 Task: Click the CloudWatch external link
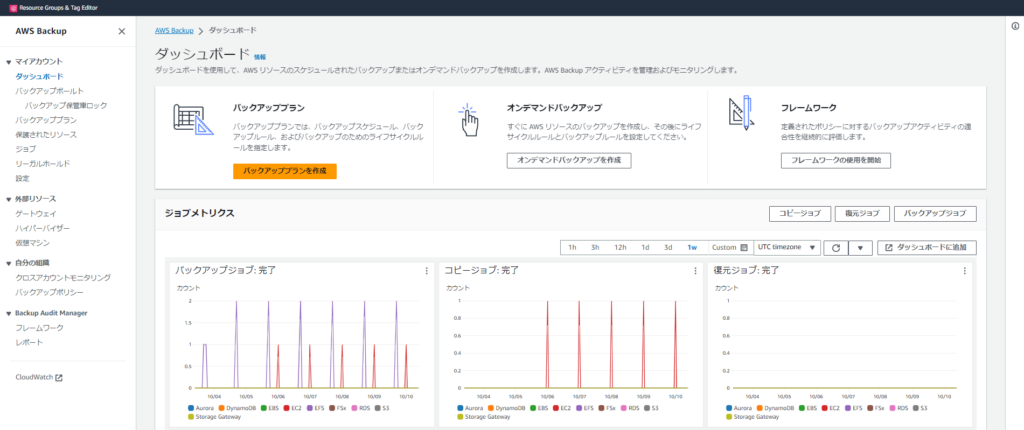click(x=39, y=378)
